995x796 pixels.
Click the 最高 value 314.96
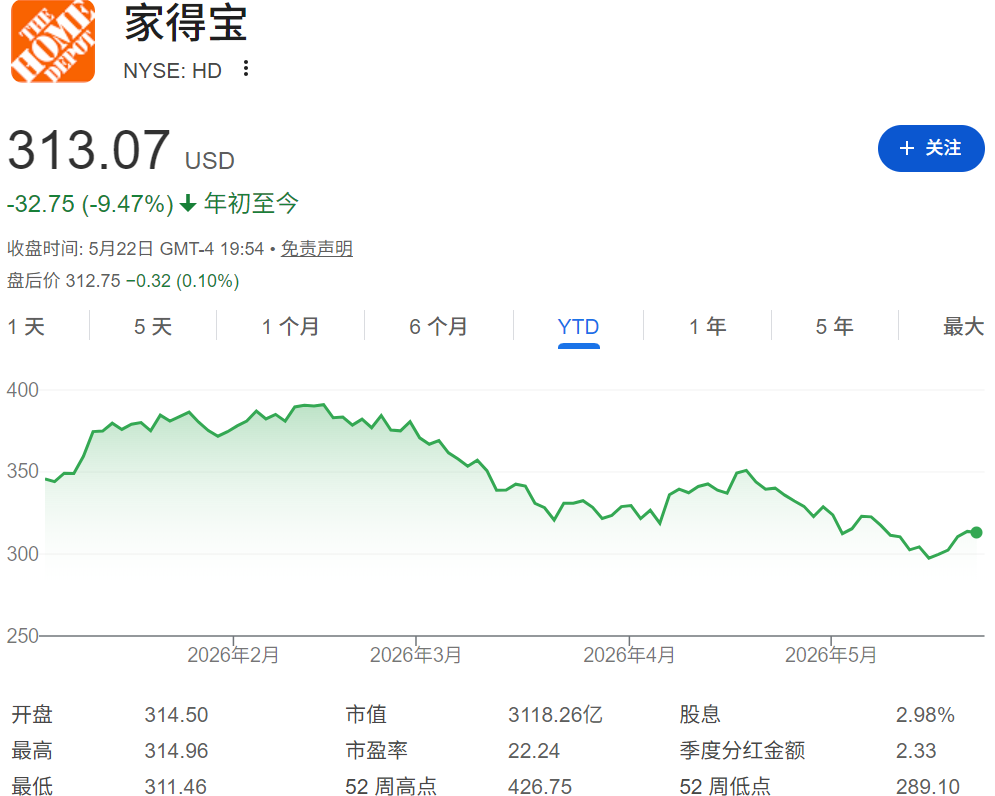click(x=176, y=751)
